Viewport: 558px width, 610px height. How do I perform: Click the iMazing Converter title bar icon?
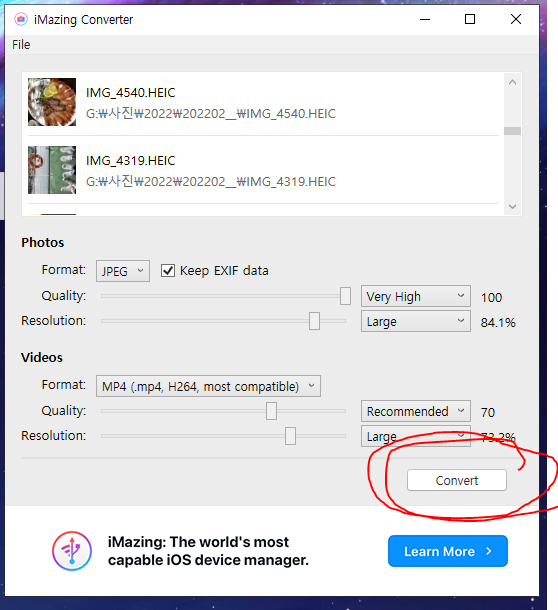click(x=21, y=19)
